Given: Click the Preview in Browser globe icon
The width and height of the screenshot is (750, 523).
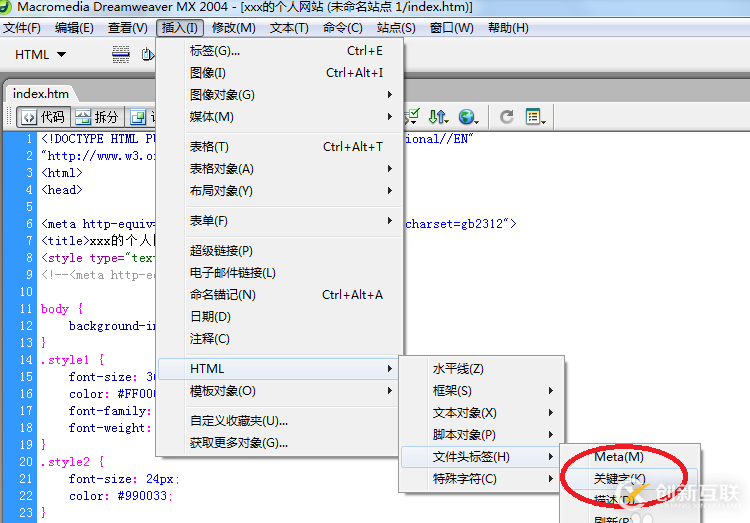Looking at the screenshot, I should click(x=468, y=117).
